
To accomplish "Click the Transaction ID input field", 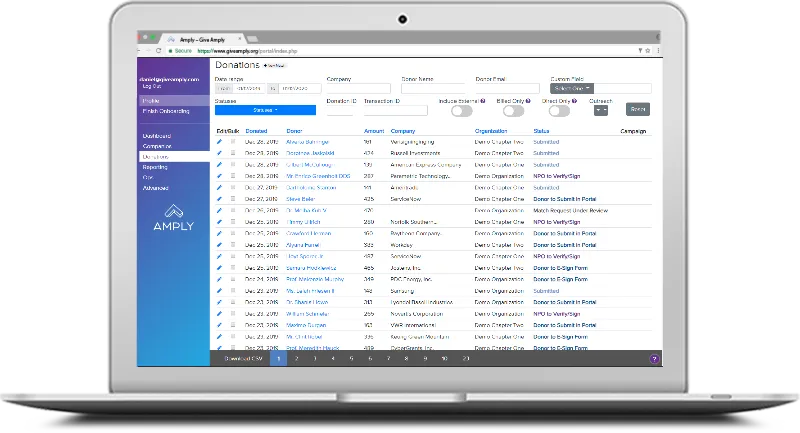I will [x=395, y=110].
